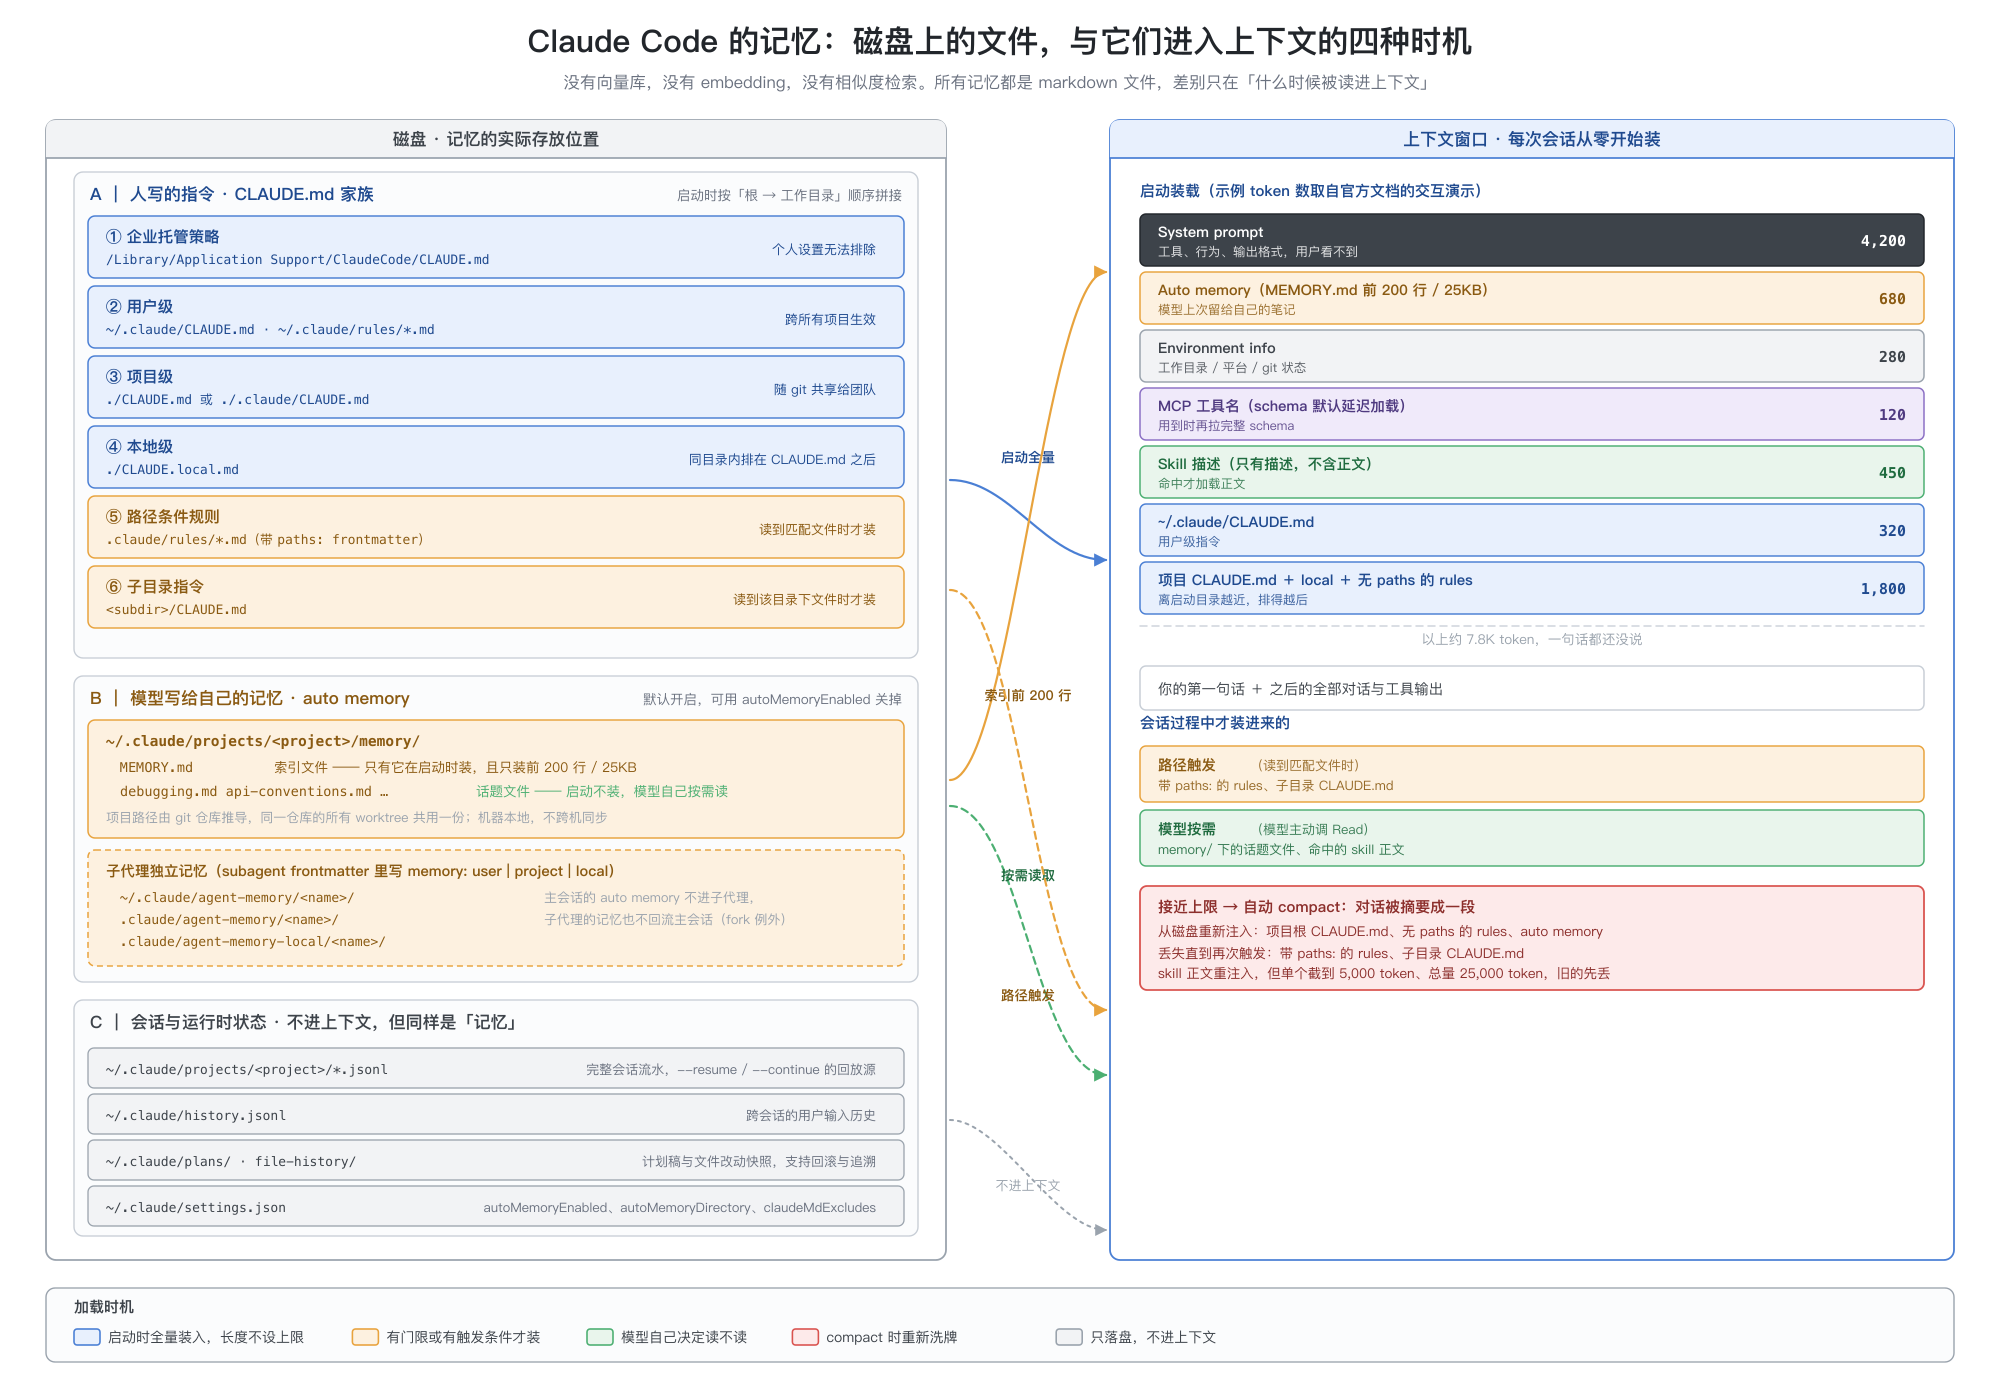Click the ~/.claude/CLAUDE.md 320 token bar
The height and width of the screenshot is (1400, 2000).
click(x=1532, y=530)
